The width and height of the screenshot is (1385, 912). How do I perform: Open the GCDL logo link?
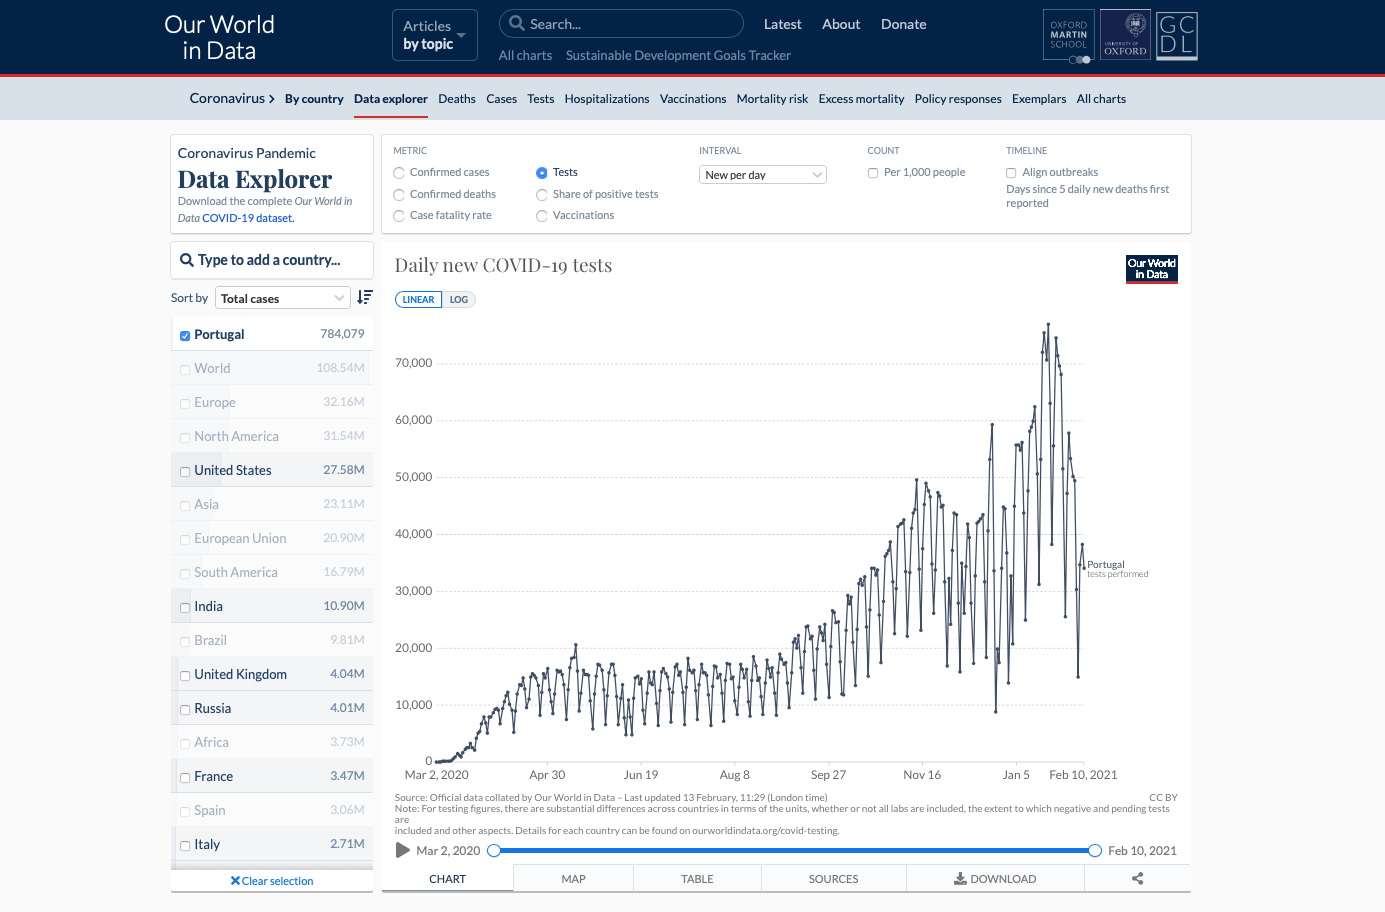coord(1177,36)
